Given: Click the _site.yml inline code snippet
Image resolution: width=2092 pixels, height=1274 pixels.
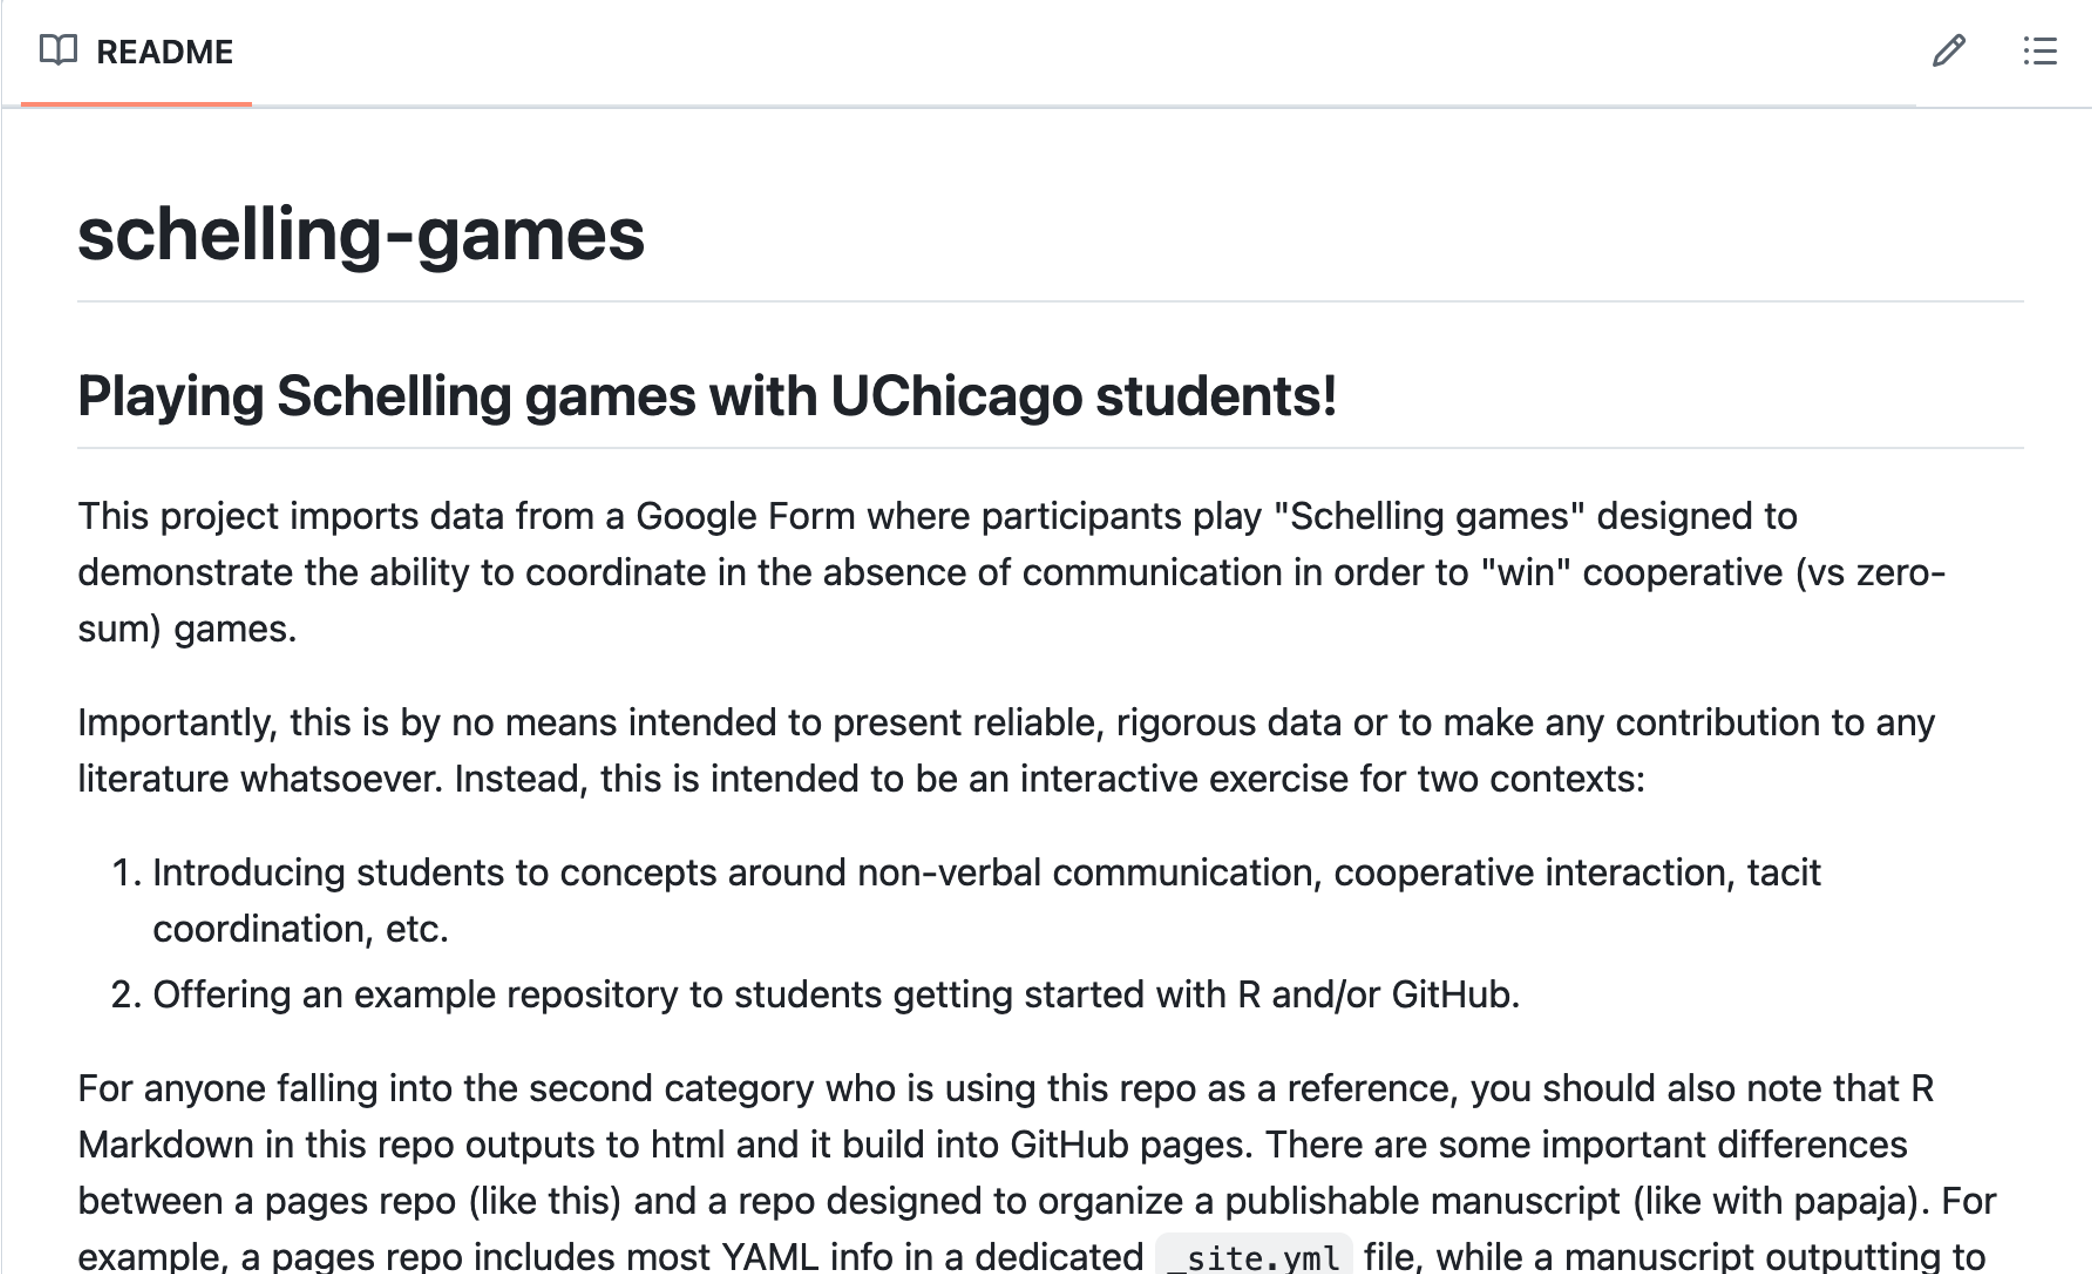Looking at the screenshot, I should tap(1253, 1256).
